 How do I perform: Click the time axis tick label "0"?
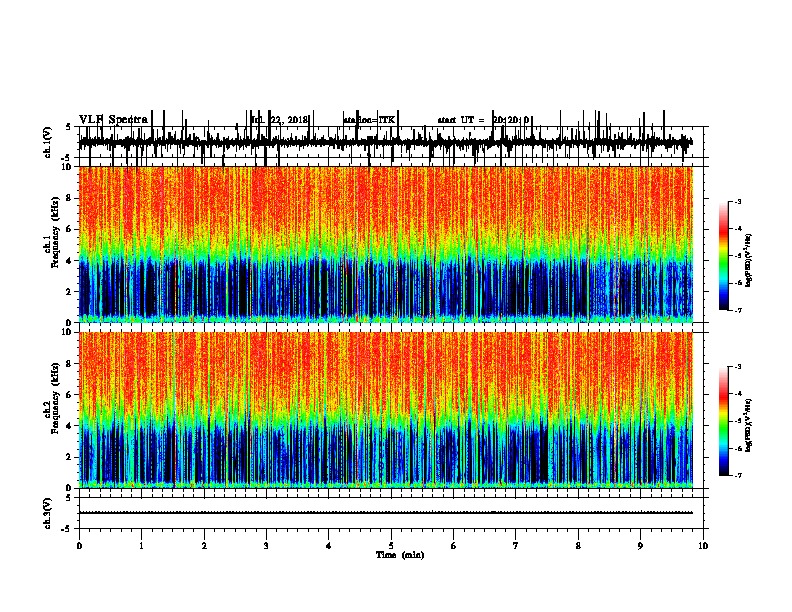point(79,546)
